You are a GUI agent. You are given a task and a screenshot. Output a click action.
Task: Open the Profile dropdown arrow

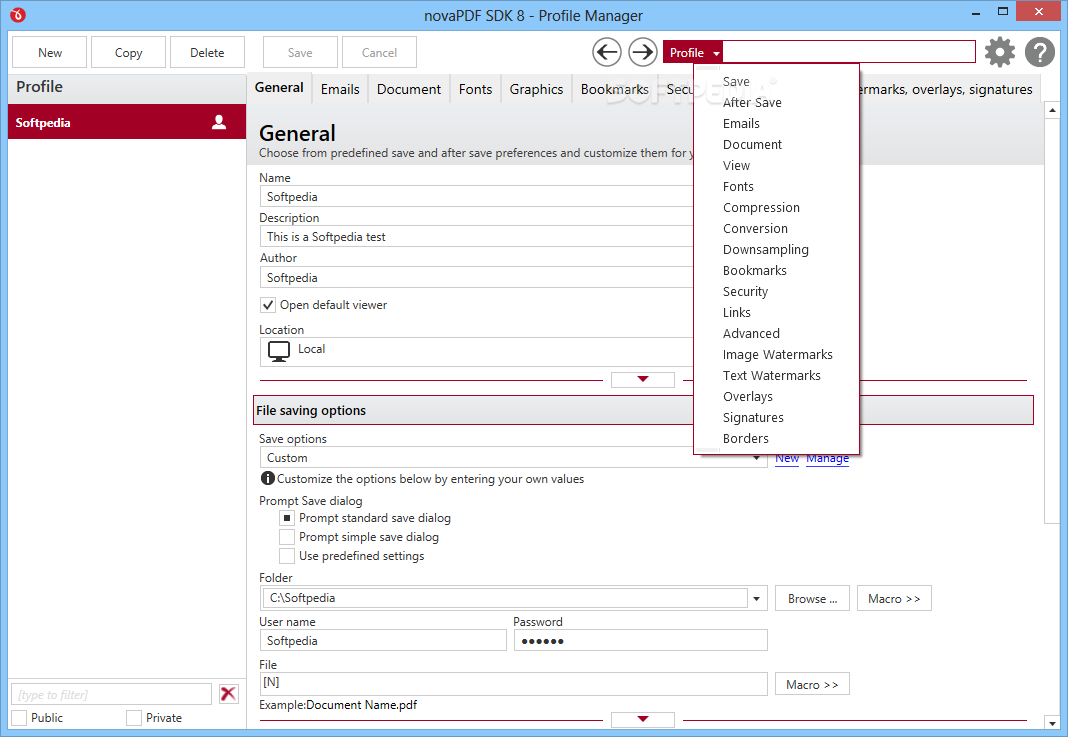click(x=716, y=52)
